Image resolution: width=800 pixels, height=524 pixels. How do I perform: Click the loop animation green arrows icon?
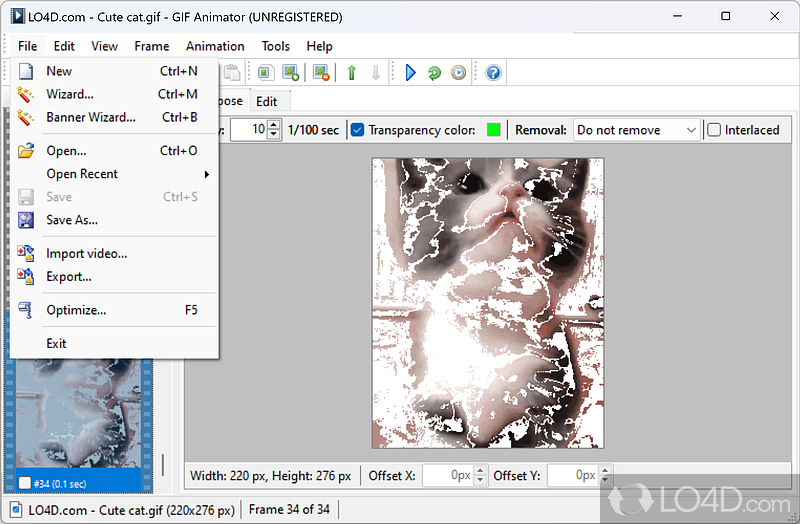pos(434,72)
